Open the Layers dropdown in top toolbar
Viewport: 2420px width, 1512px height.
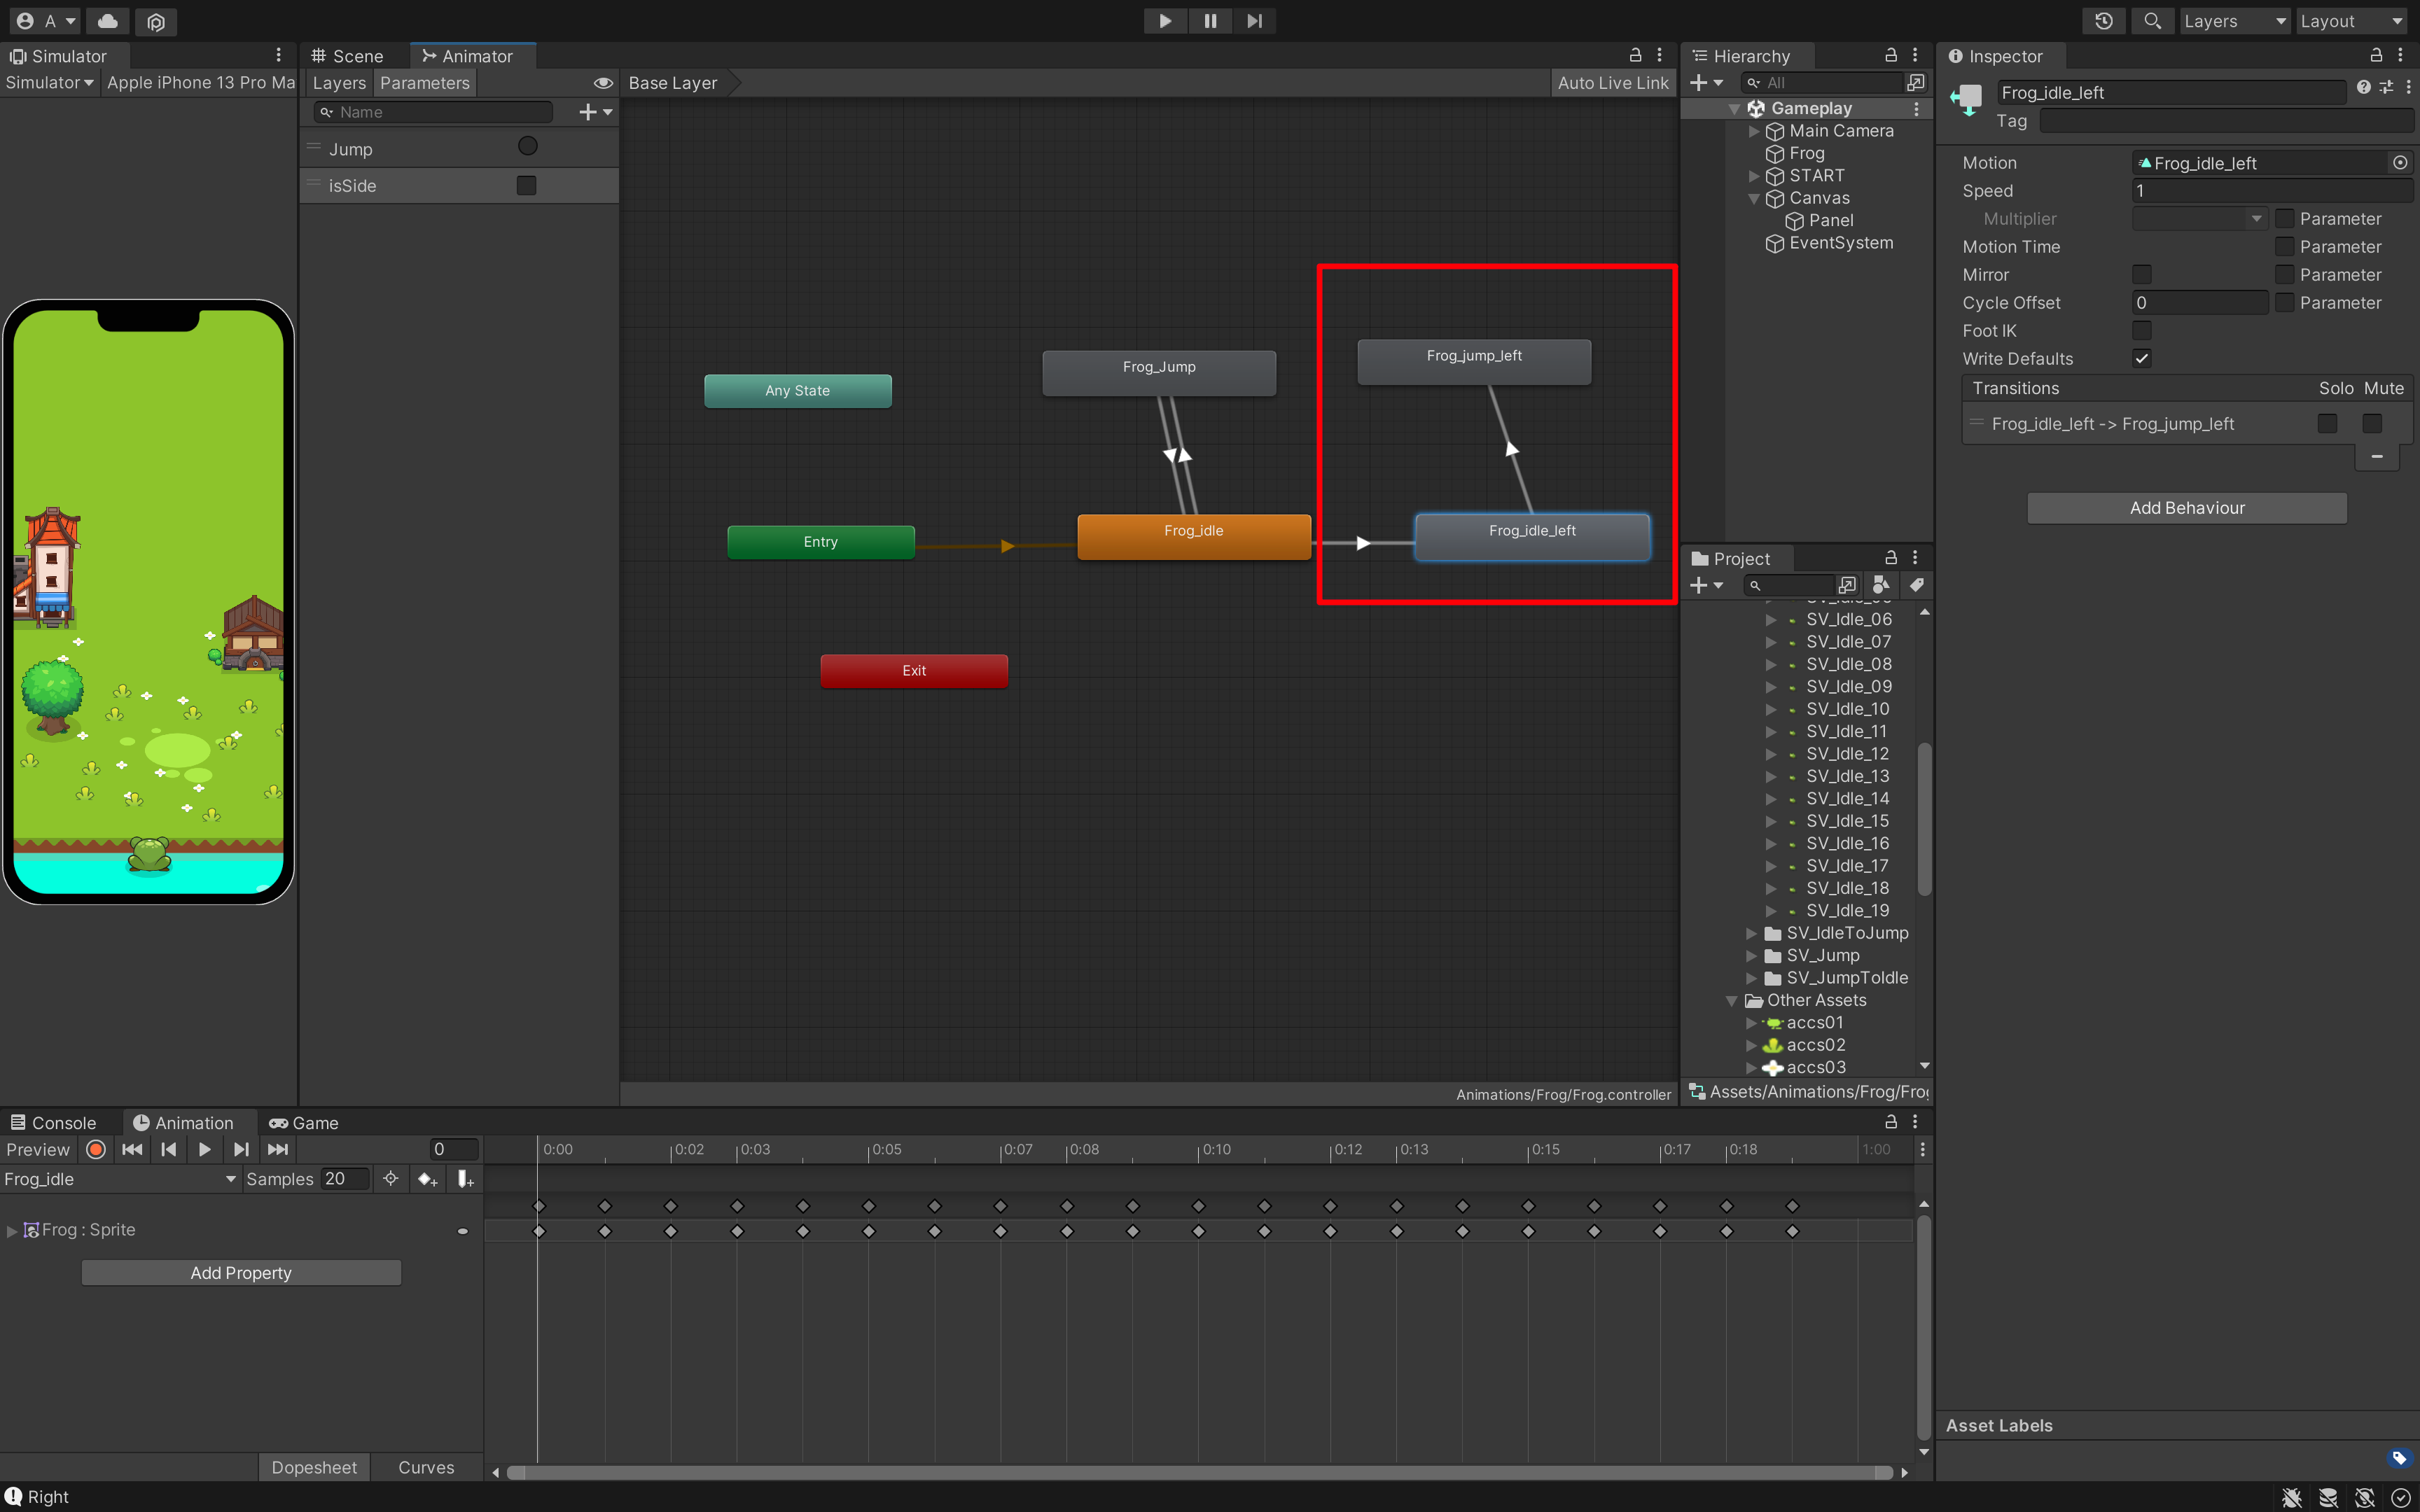pos(2234,21)
